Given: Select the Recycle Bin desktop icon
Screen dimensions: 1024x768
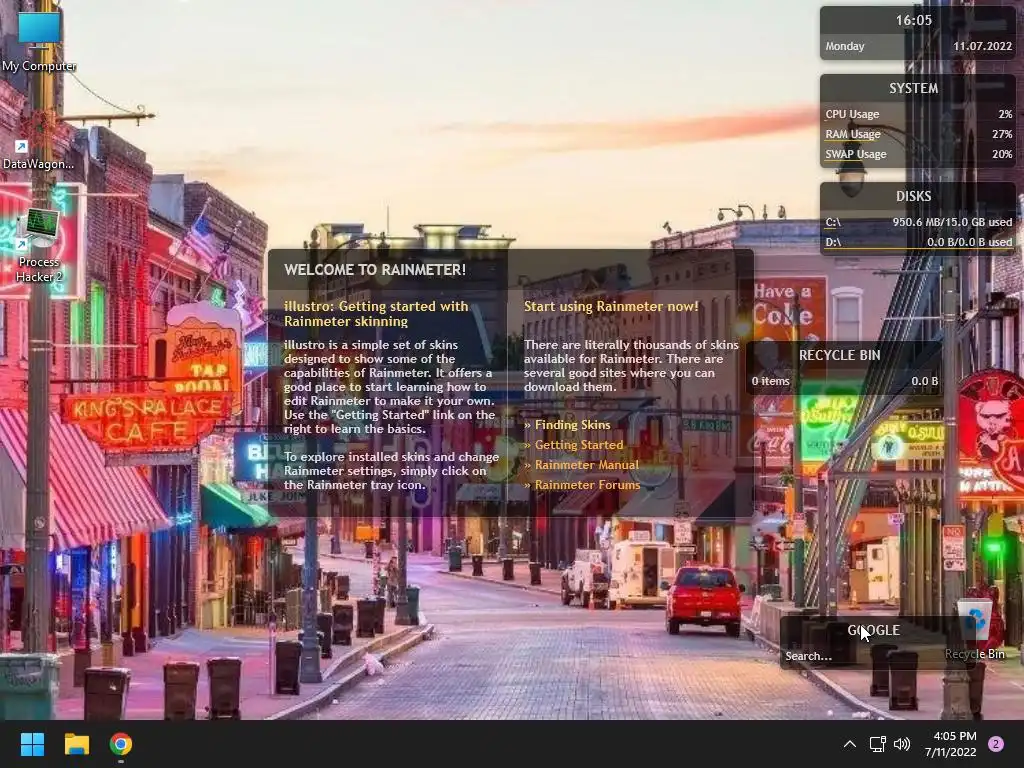Looking at the screenshot, I should 974,630.
